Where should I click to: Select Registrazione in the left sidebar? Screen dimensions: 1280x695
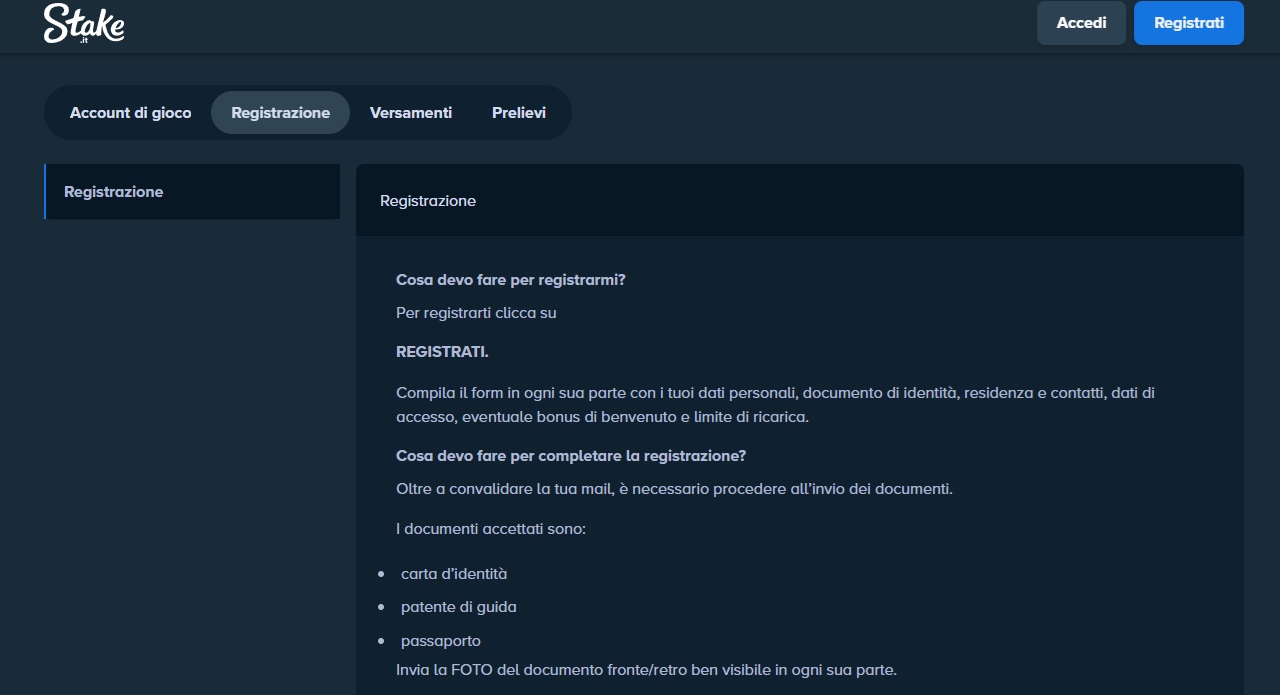click(x=113, y=191)
